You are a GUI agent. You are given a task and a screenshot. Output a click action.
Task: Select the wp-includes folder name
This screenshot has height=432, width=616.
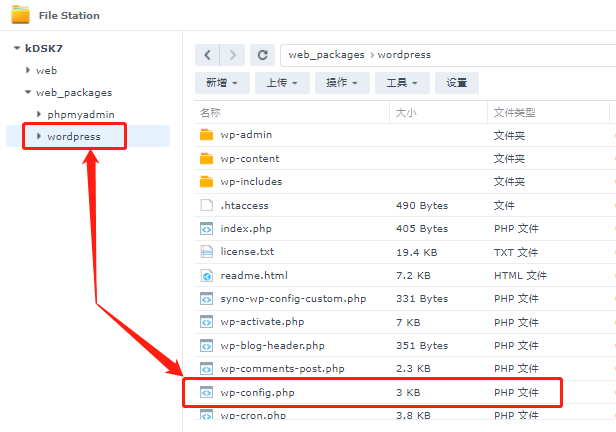(x=251, y=181)
